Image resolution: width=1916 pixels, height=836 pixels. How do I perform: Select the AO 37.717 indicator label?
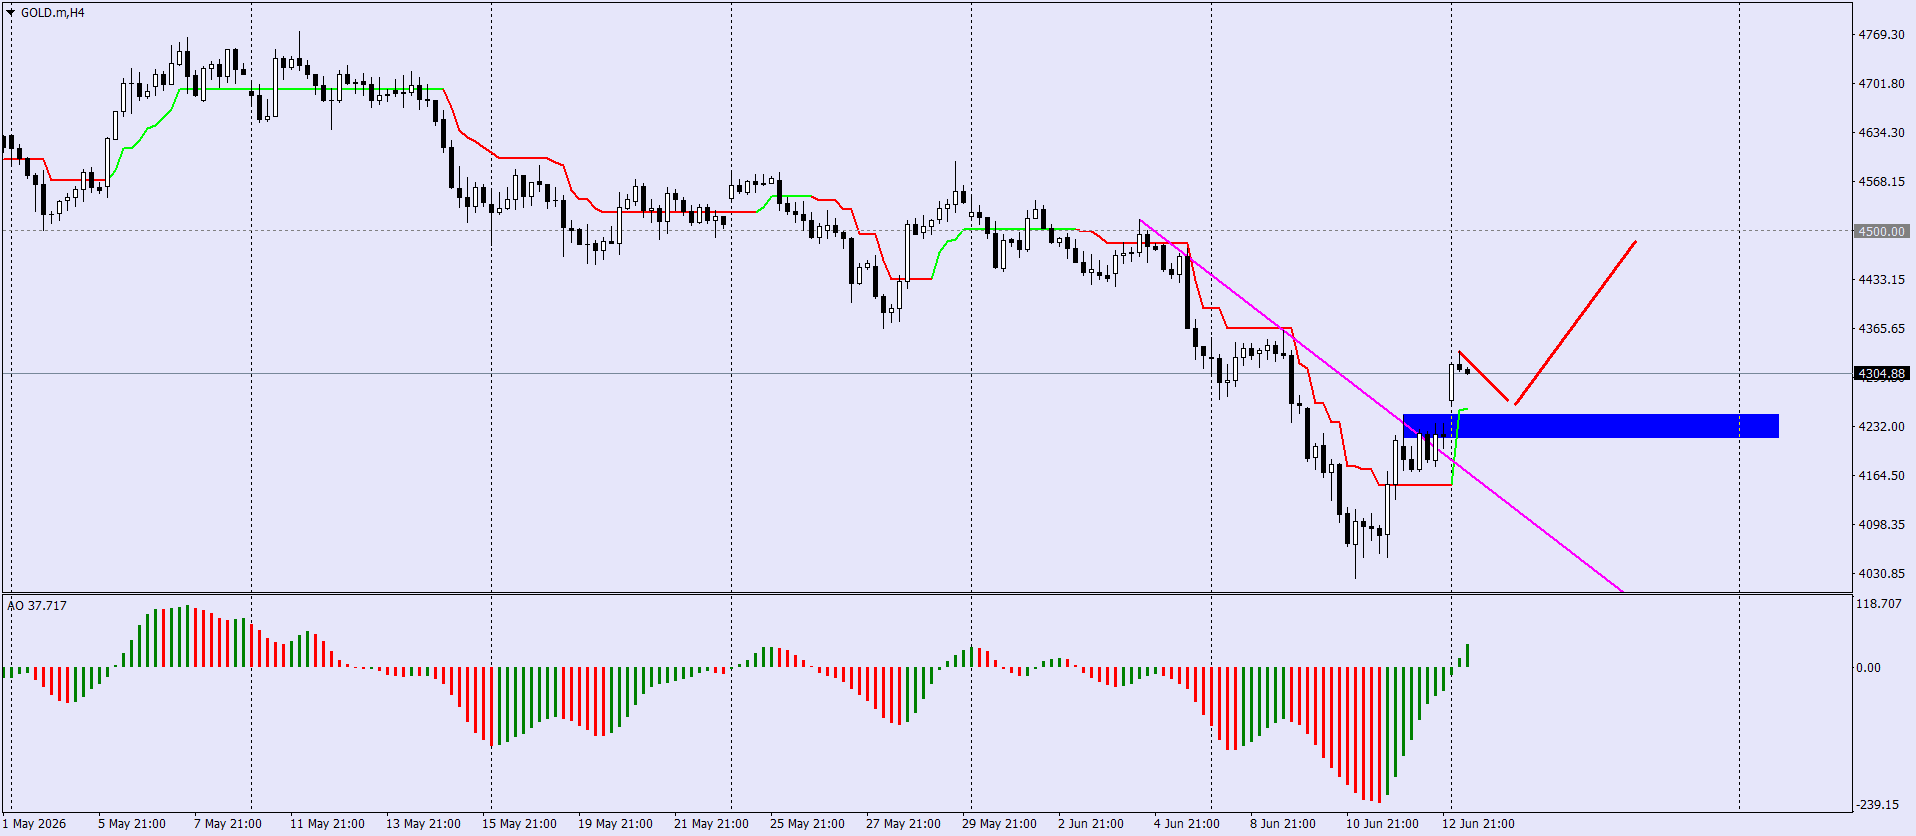(x=37, y=605)
